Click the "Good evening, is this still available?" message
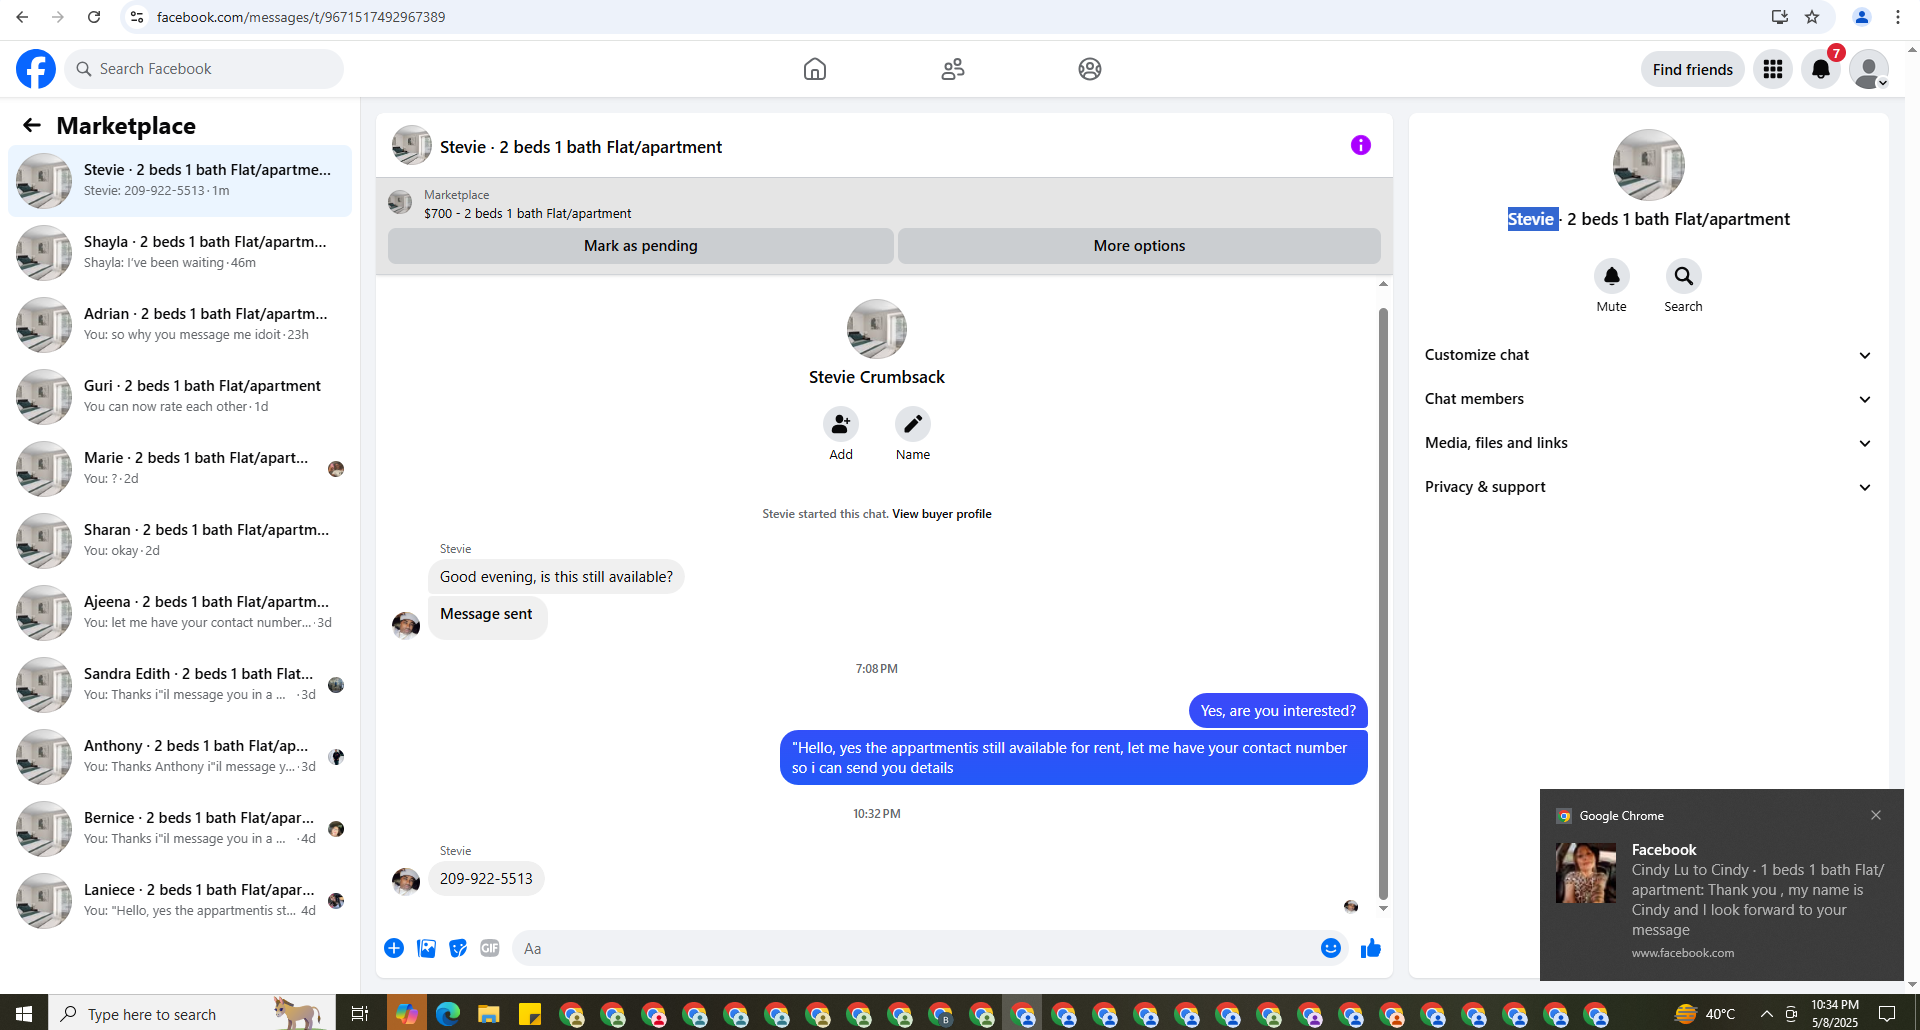This screenshot has height=1030, width=1920. tap(556, 577)
